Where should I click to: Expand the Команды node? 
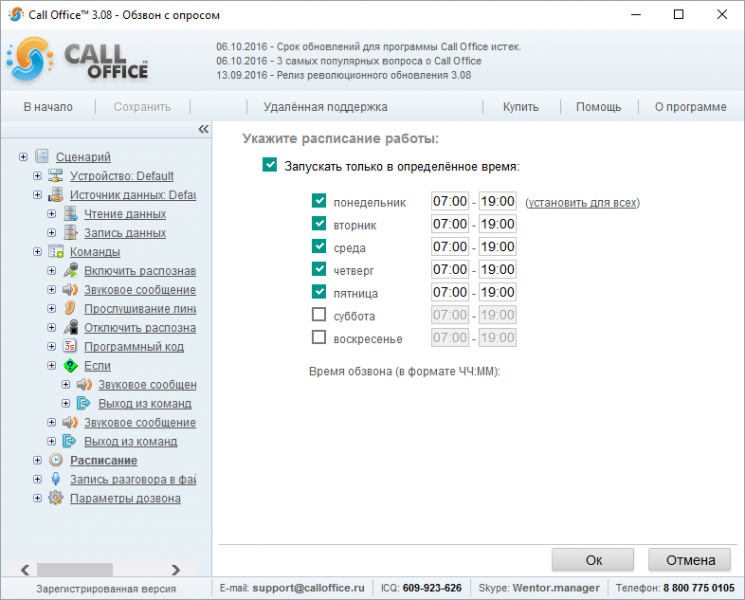tap(38, 252)
